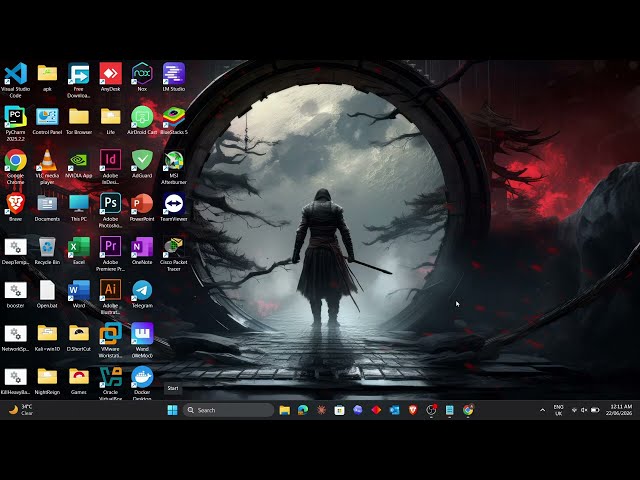Open the NightReign folder

pyautogui.click(x=47, y=380)
